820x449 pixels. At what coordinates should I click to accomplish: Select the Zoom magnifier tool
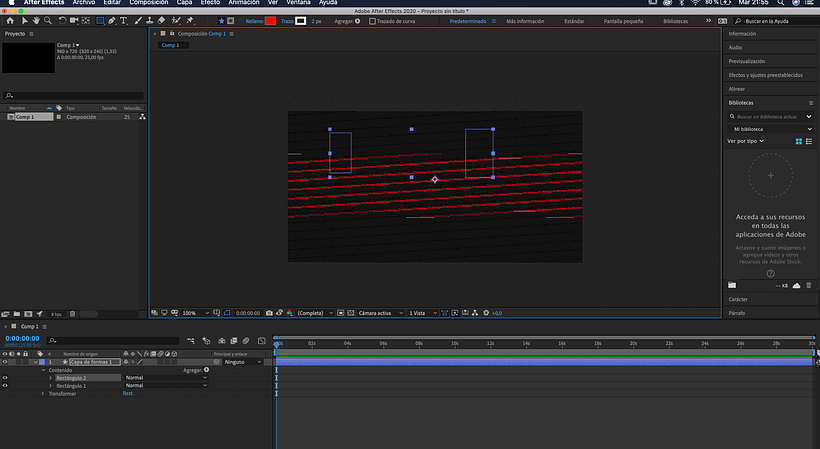(48, 21)
